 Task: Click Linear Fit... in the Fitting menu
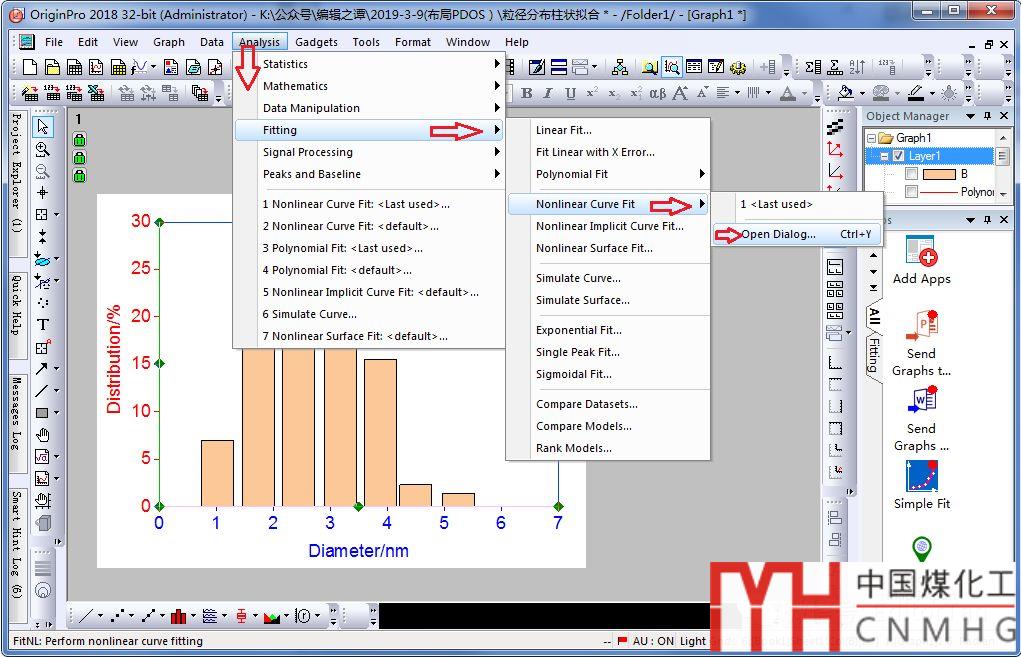[x=563, y=130]
